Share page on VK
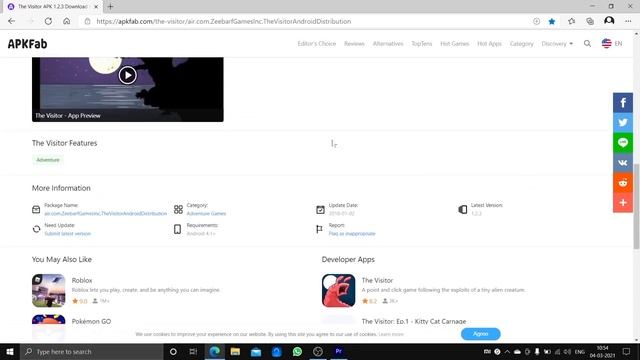Viewport: 640px width, 360px height. point(622,162)
